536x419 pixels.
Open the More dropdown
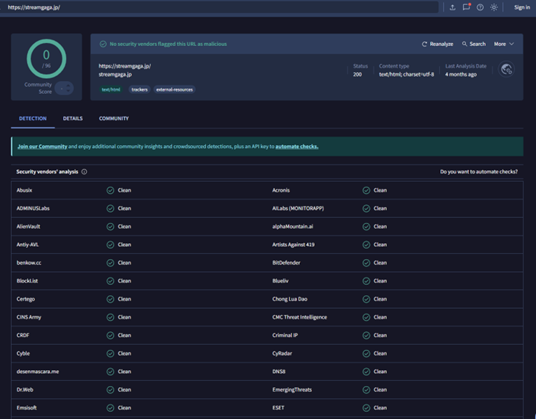click(504, 44)
